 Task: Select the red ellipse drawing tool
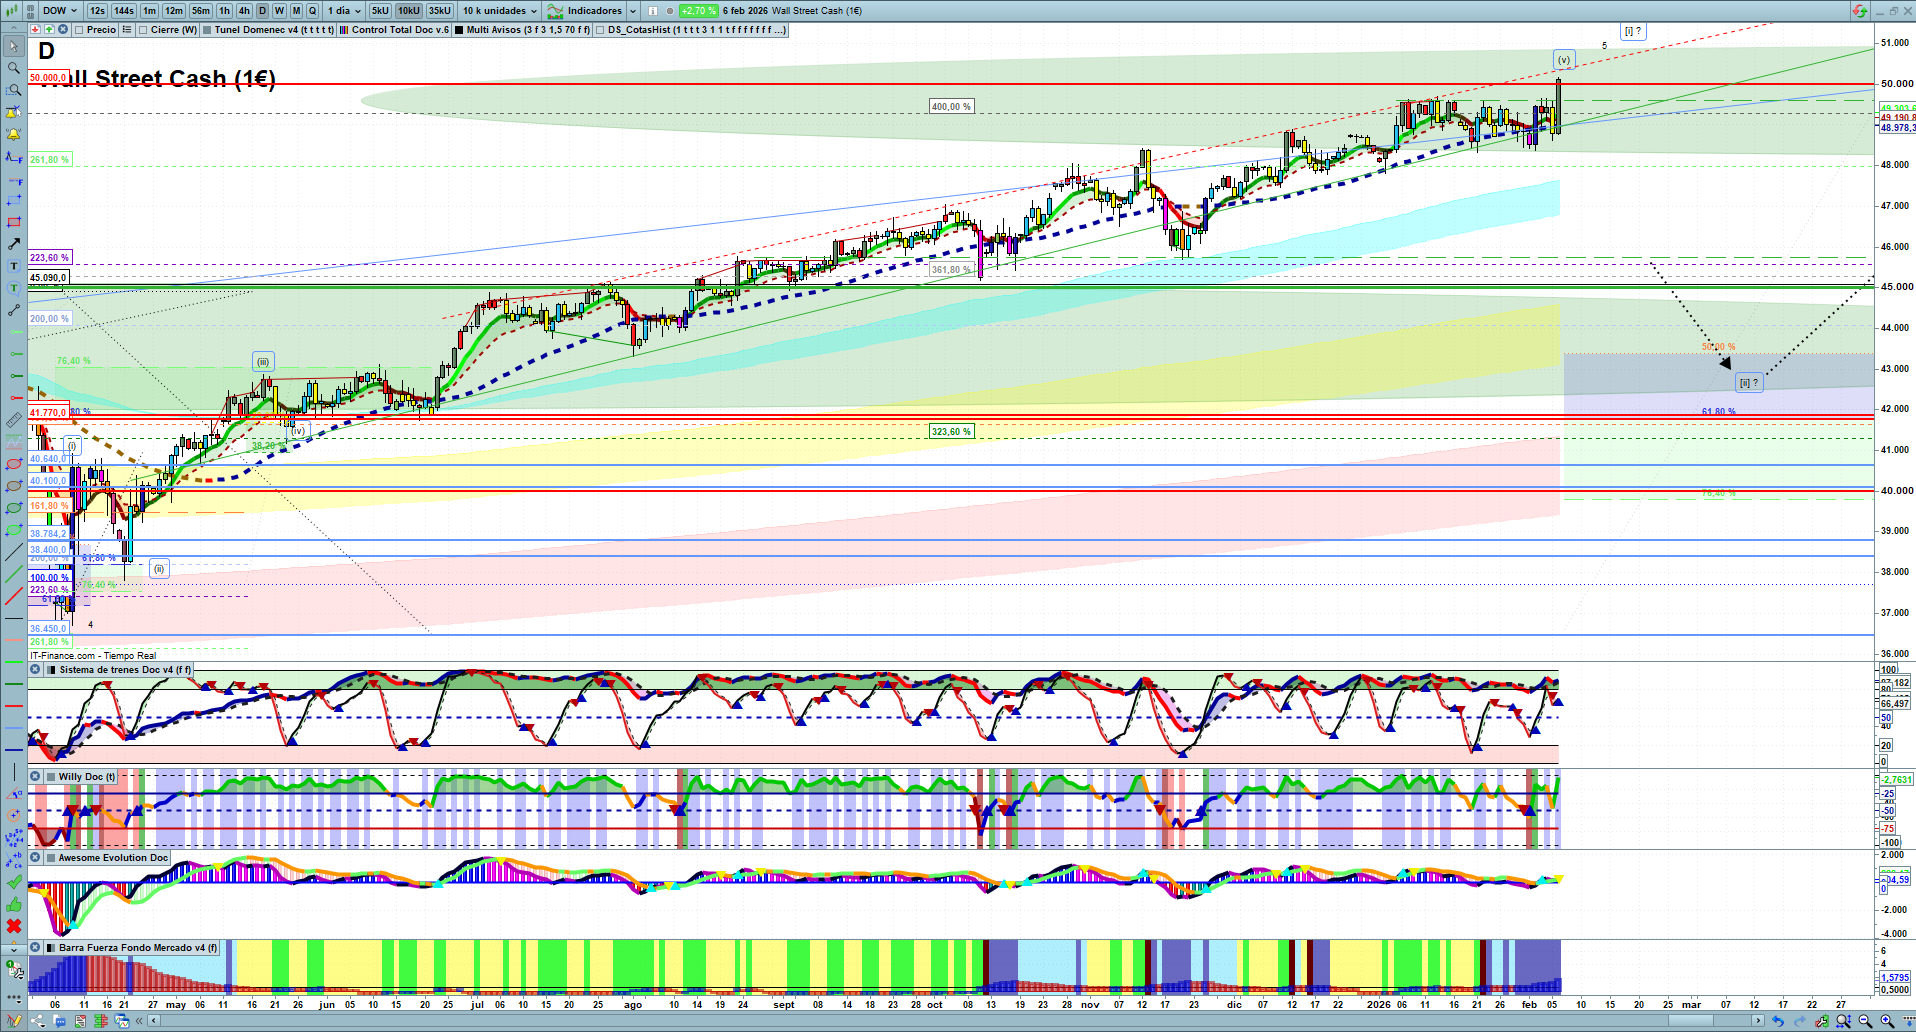pos(14,464)
